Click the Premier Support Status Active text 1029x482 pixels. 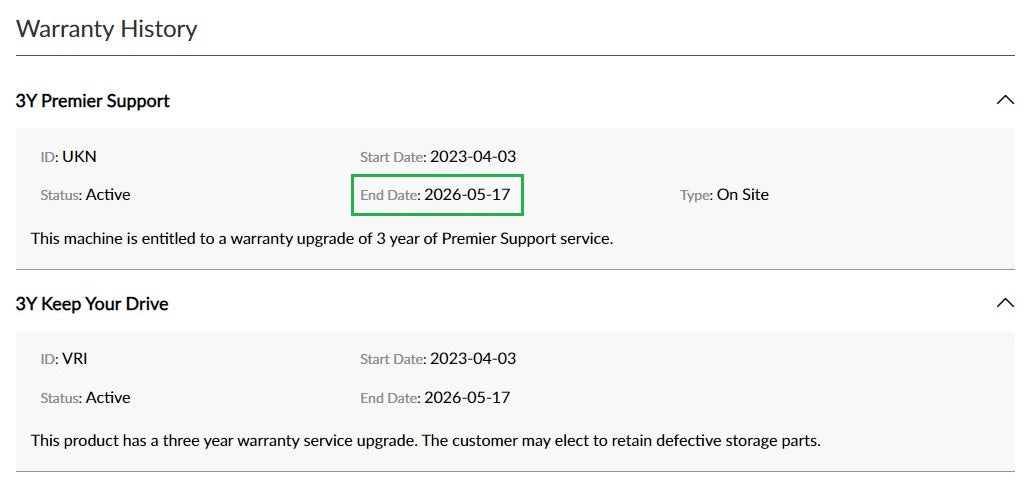[x=107, y=195]
